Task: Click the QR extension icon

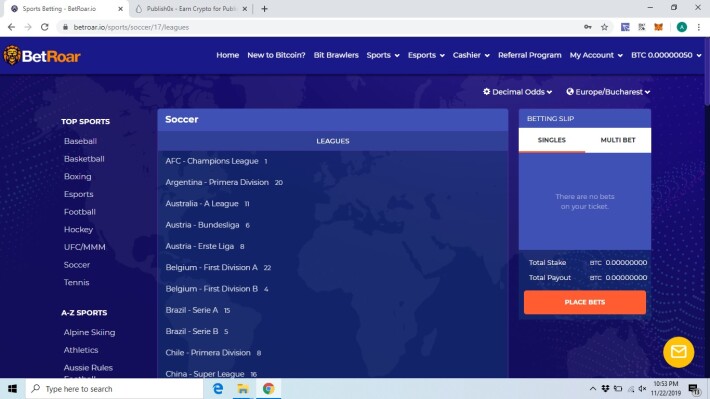Action: pyautogui.click(x=642, y=27)
